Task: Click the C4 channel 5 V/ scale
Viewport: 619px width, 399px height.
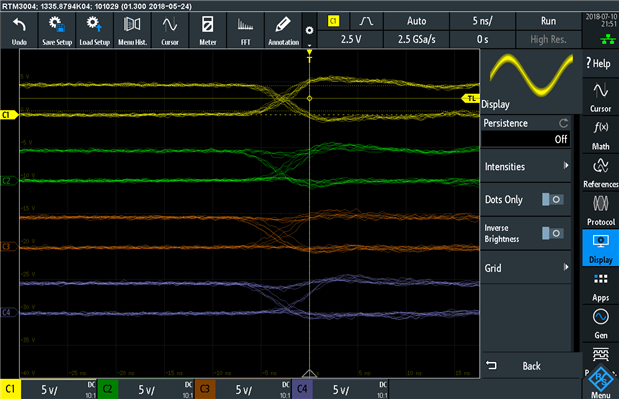Action: pos(341,390)
